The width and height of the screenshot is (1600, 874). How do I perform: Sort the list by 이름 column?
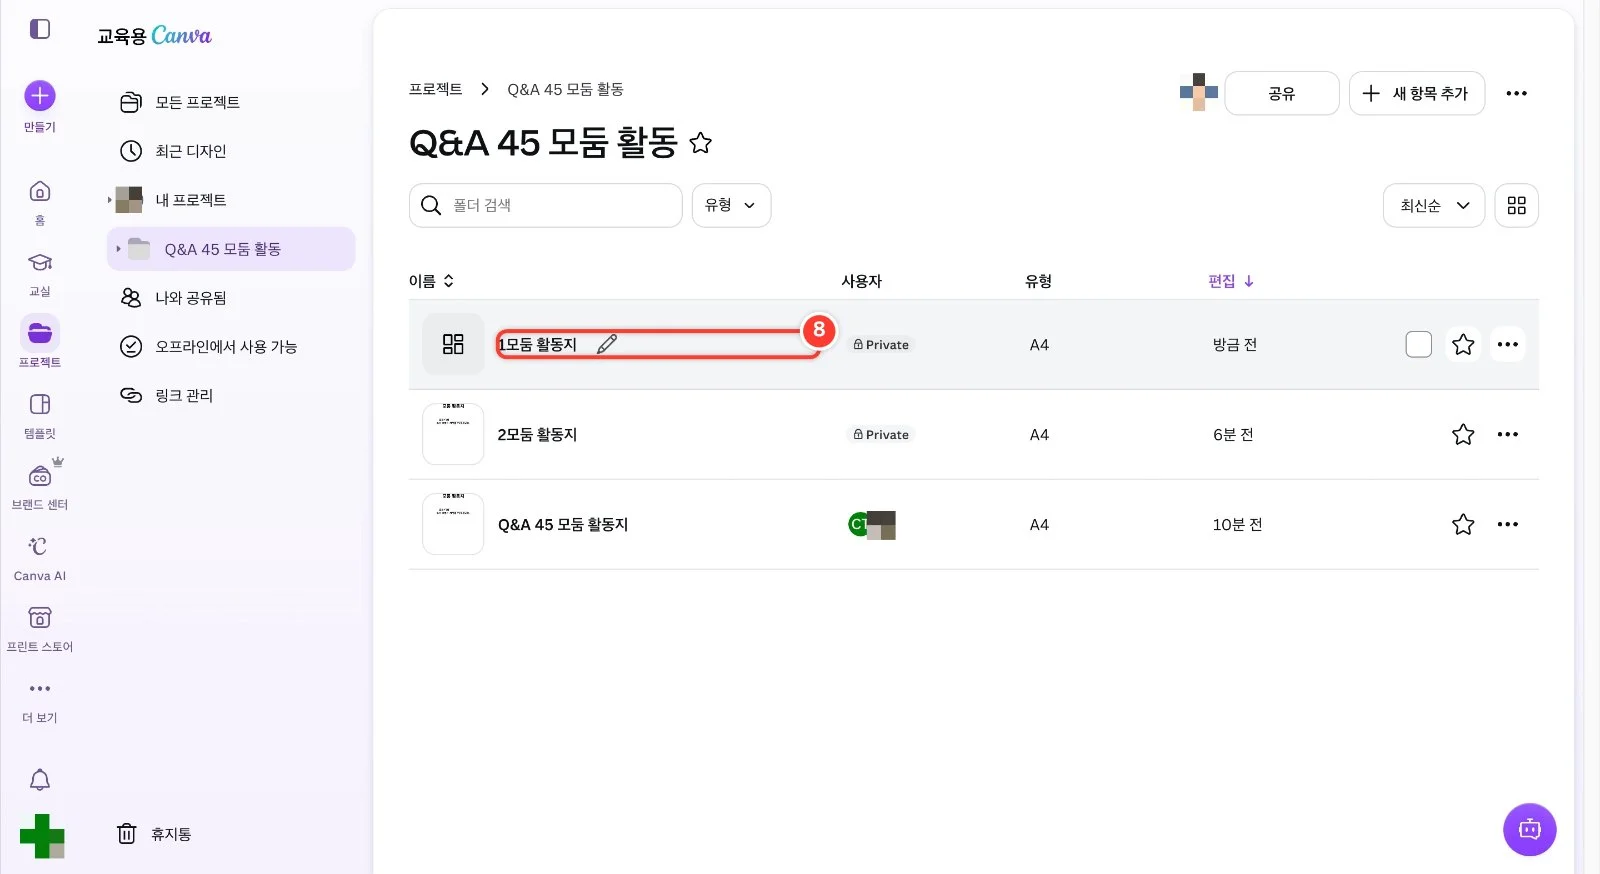pyautogui.click(x=431, y=281)
